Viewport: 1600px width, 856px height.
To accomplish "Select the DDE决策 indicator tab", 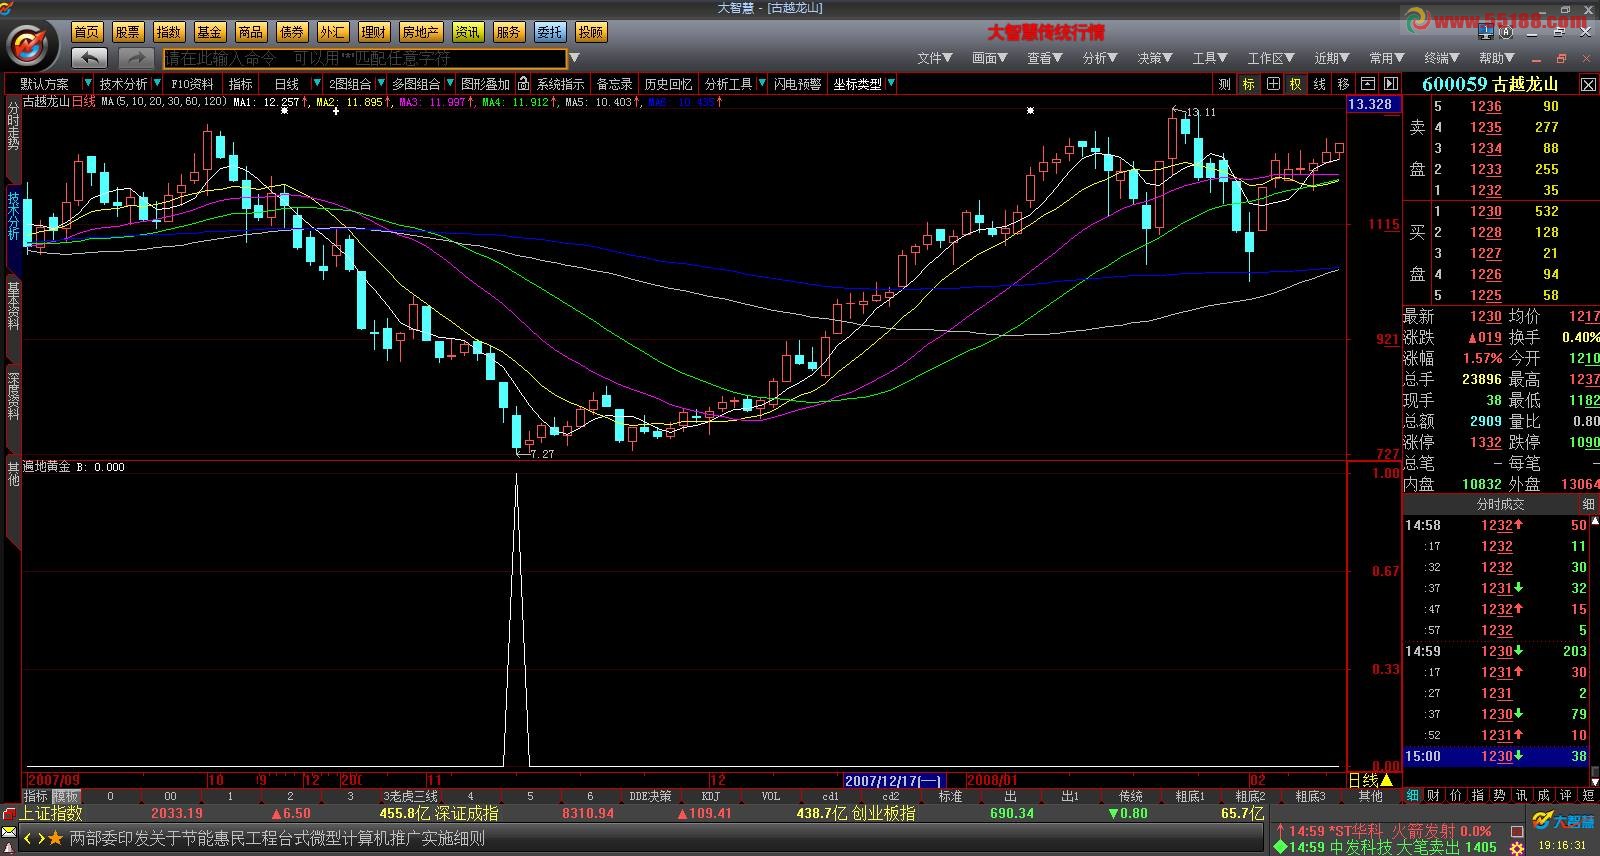I will [x=651, y=796].
